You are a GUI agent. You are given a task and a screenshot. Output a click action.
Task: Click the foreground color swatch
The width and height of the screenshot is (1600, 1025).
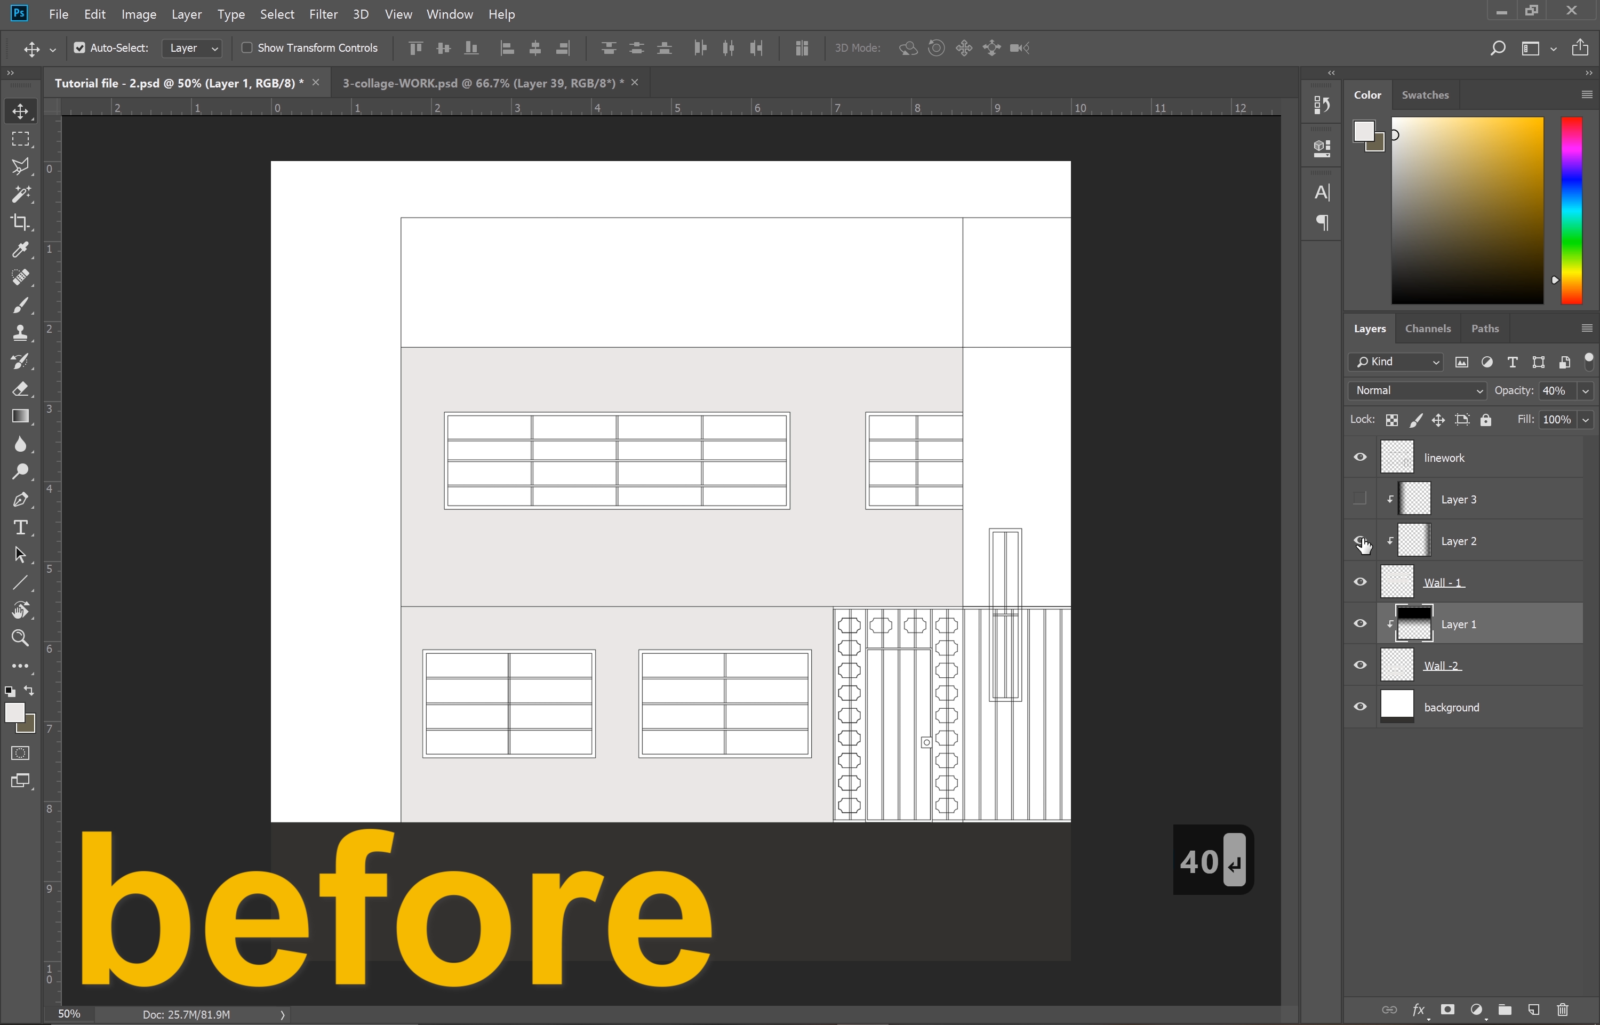click(15, 714)
